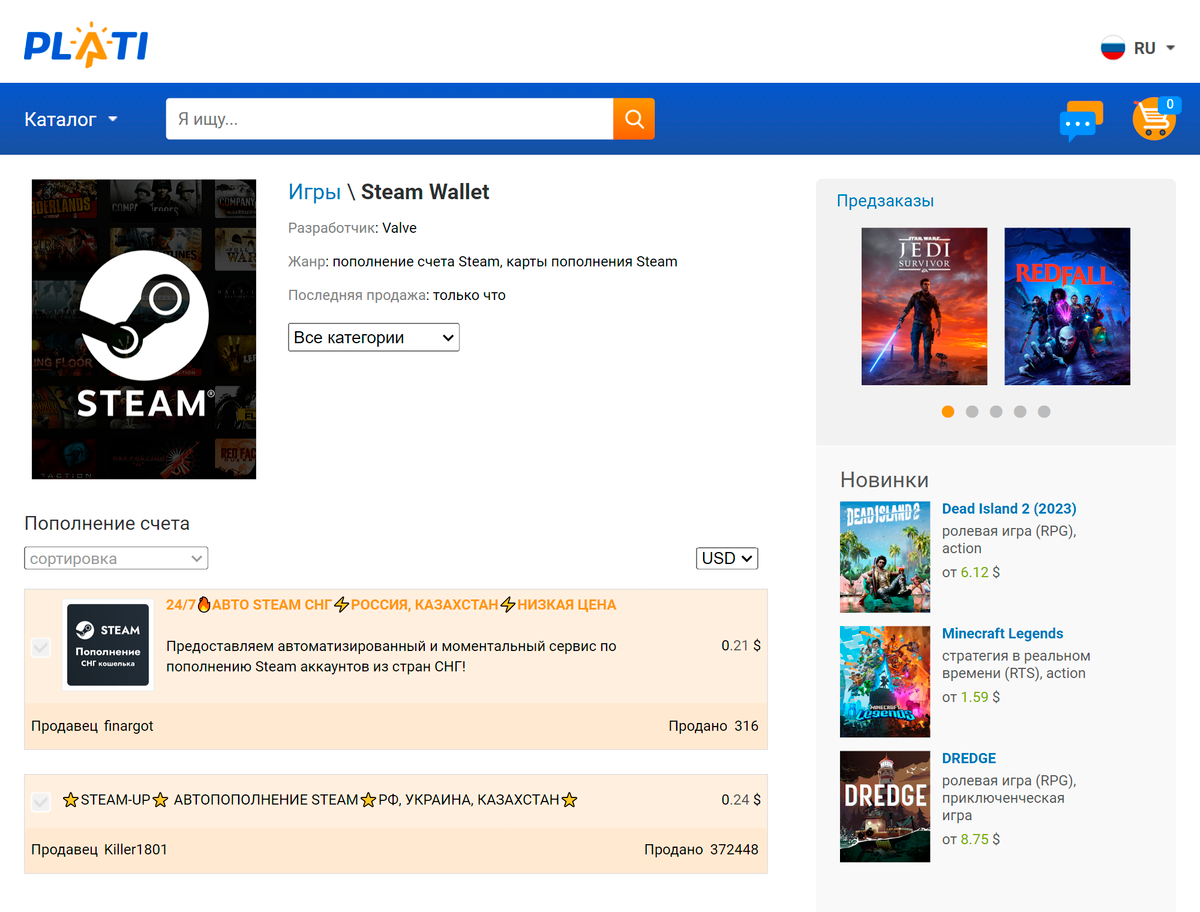Open the chat messages icon

click(1081, 121)
